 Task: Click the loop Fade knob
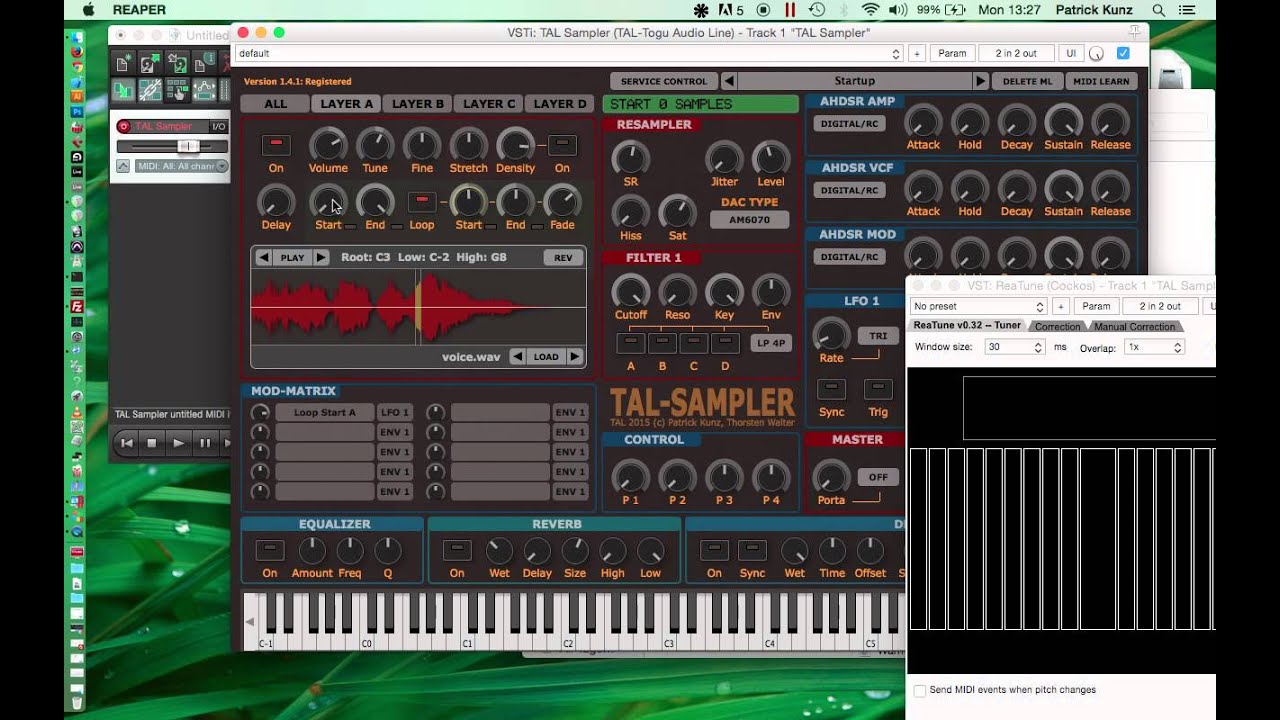pos(562,202)
